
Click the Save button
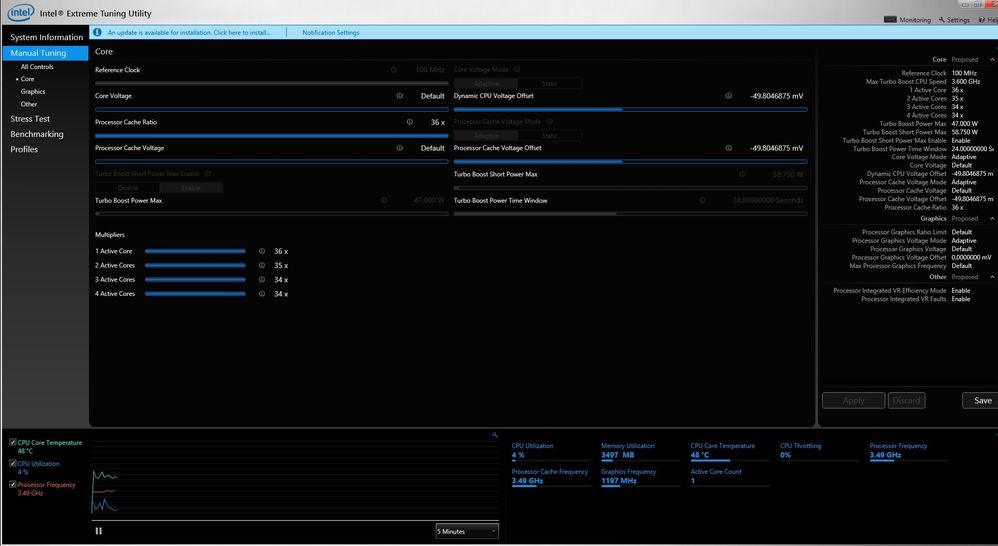click(981, 400)
